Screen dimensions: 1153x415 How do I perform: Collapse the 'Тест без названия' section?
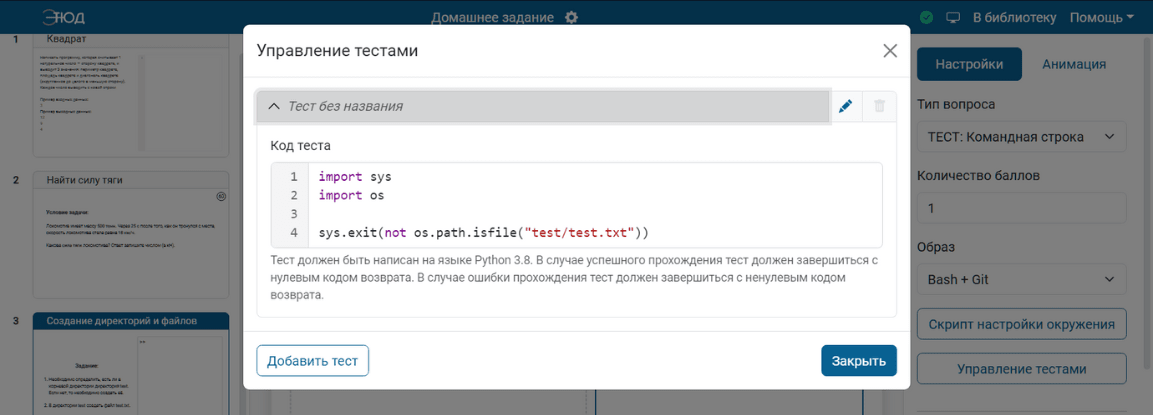coord(543,106)
